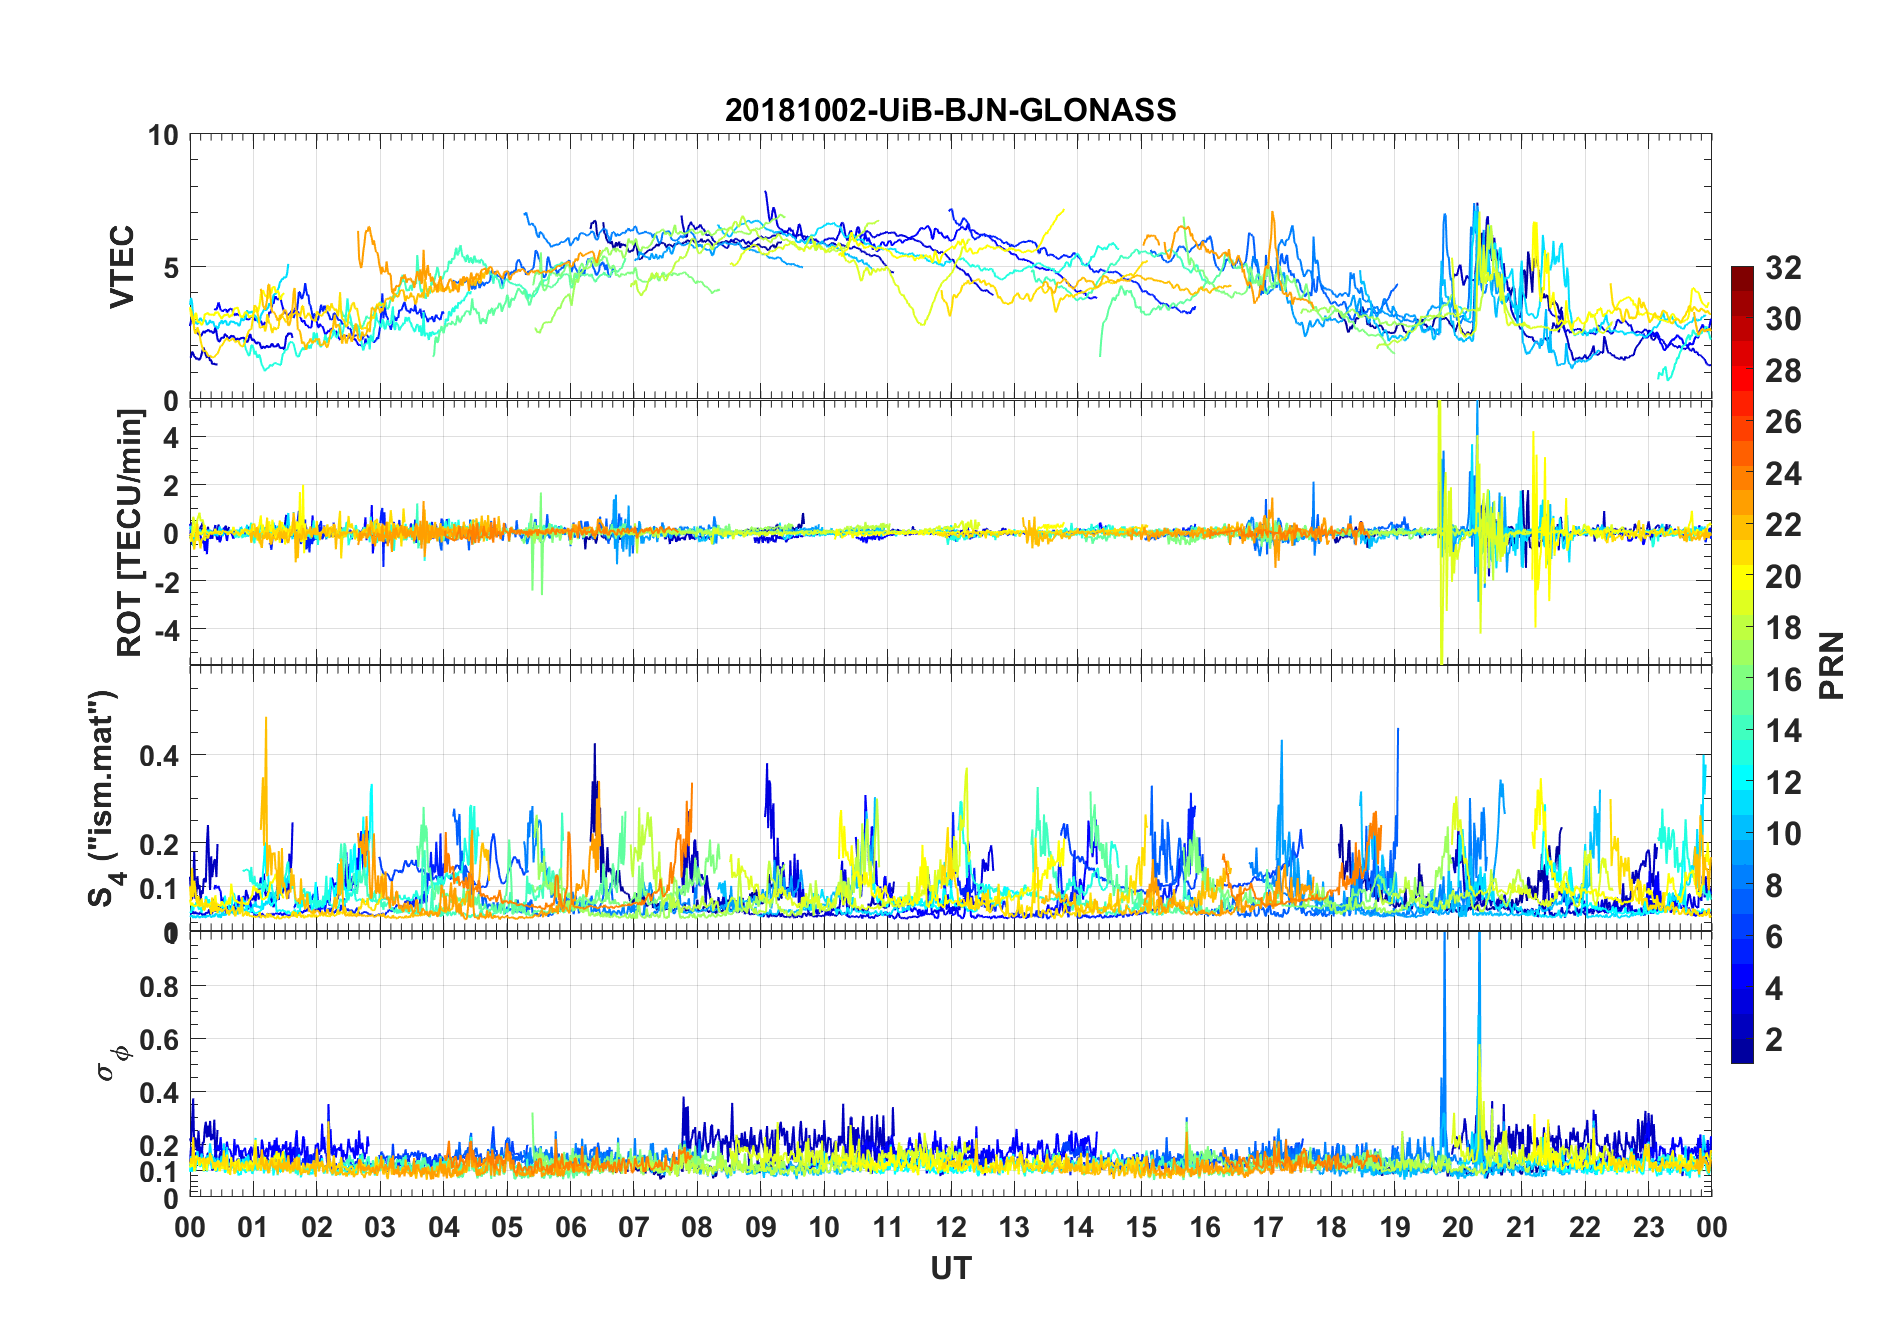Select the VTEC axis tick "5"

[171, 267]
